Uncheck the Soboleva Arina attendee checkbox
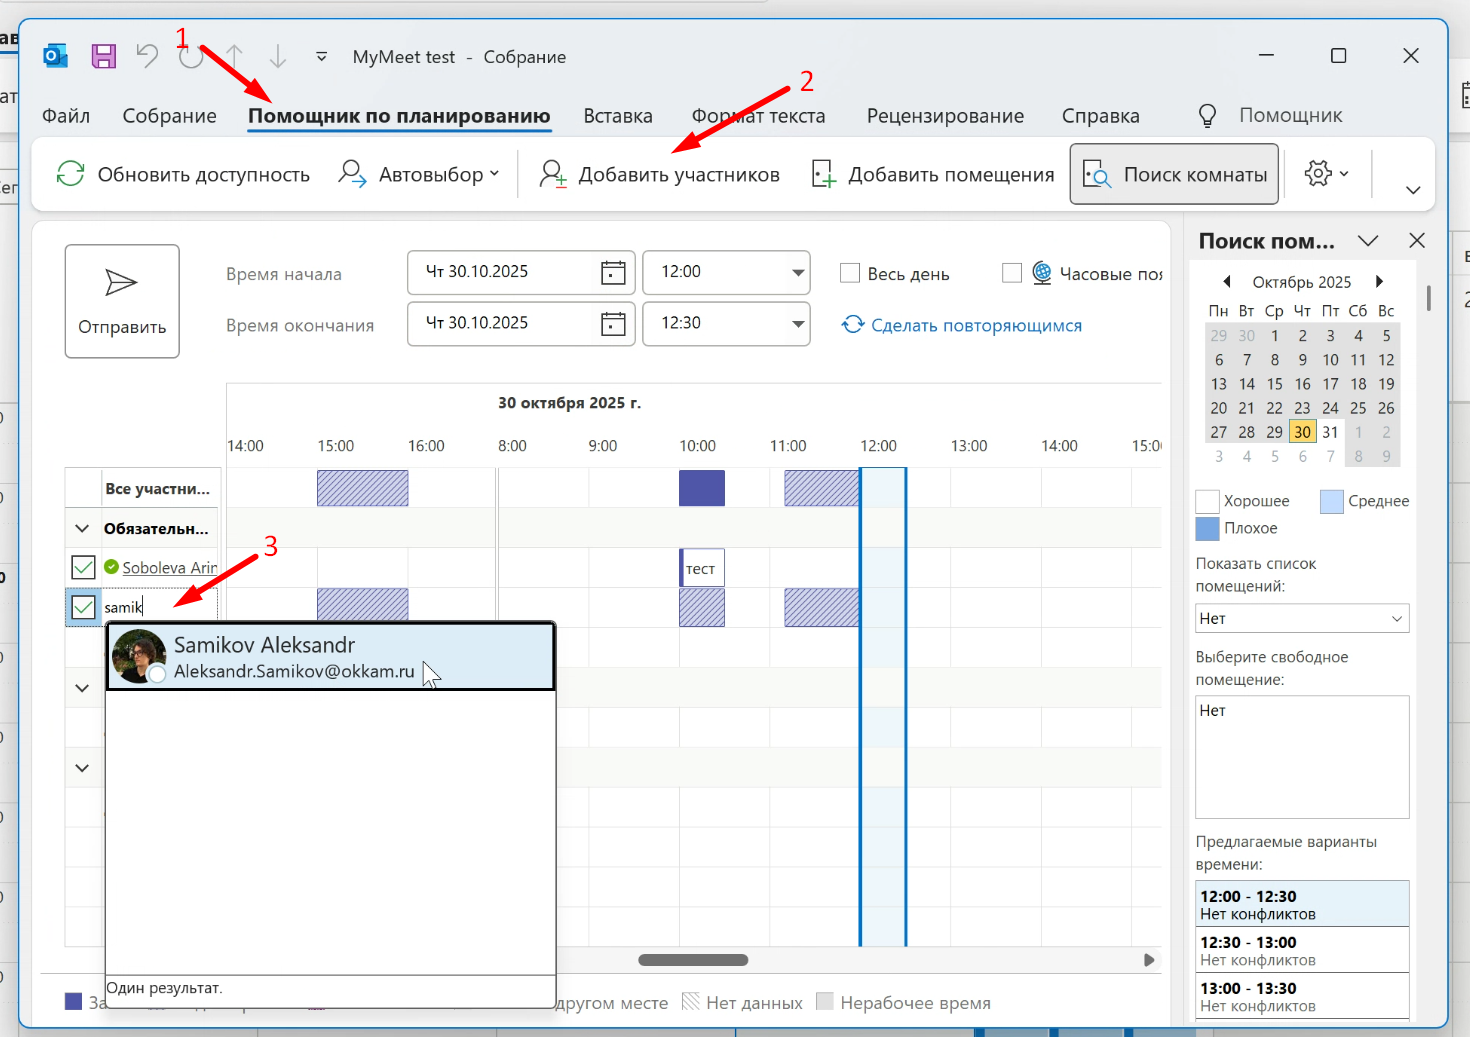This screenshot has height=1037, width=1470. click(x=83, y=568)
